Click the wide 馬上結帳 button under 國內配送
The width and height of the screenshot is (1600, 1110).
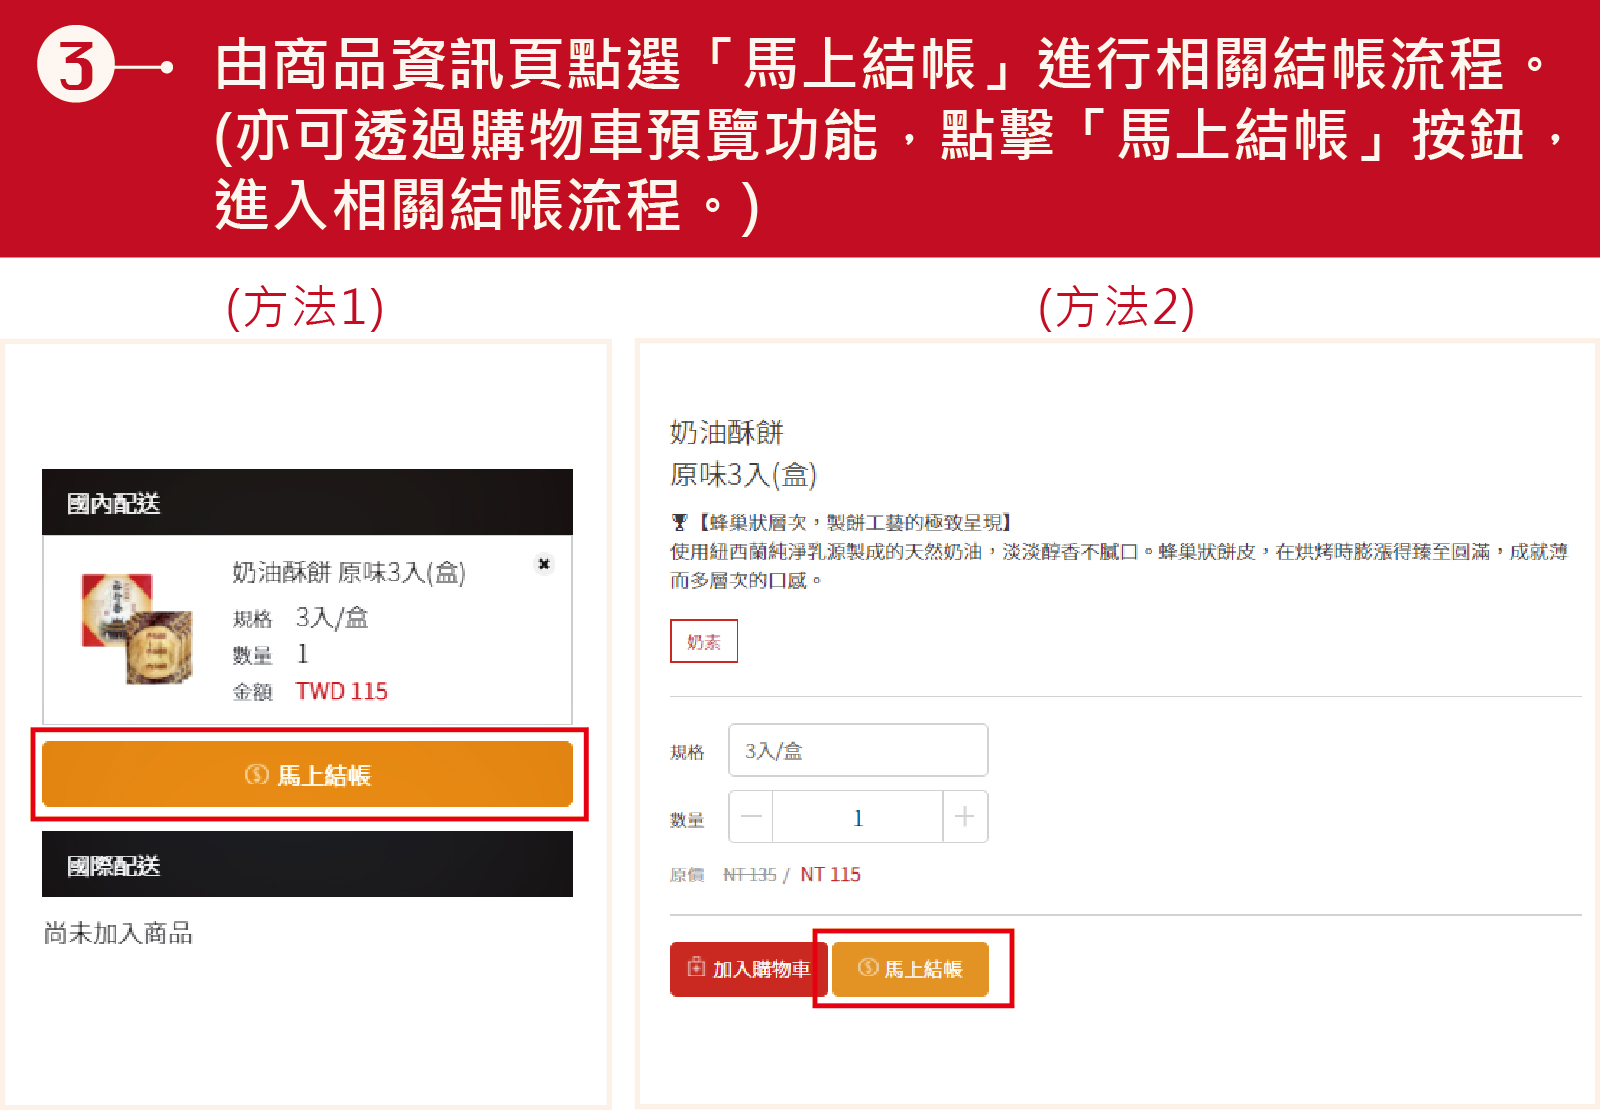[x=307, y=774]
